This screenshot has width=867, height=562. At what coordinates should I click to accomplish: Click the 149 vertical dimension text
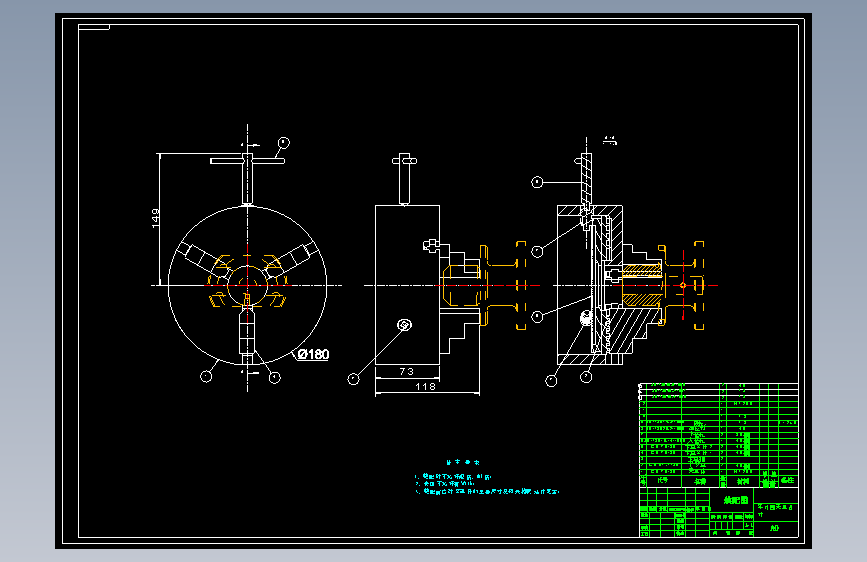click(156, 218)
